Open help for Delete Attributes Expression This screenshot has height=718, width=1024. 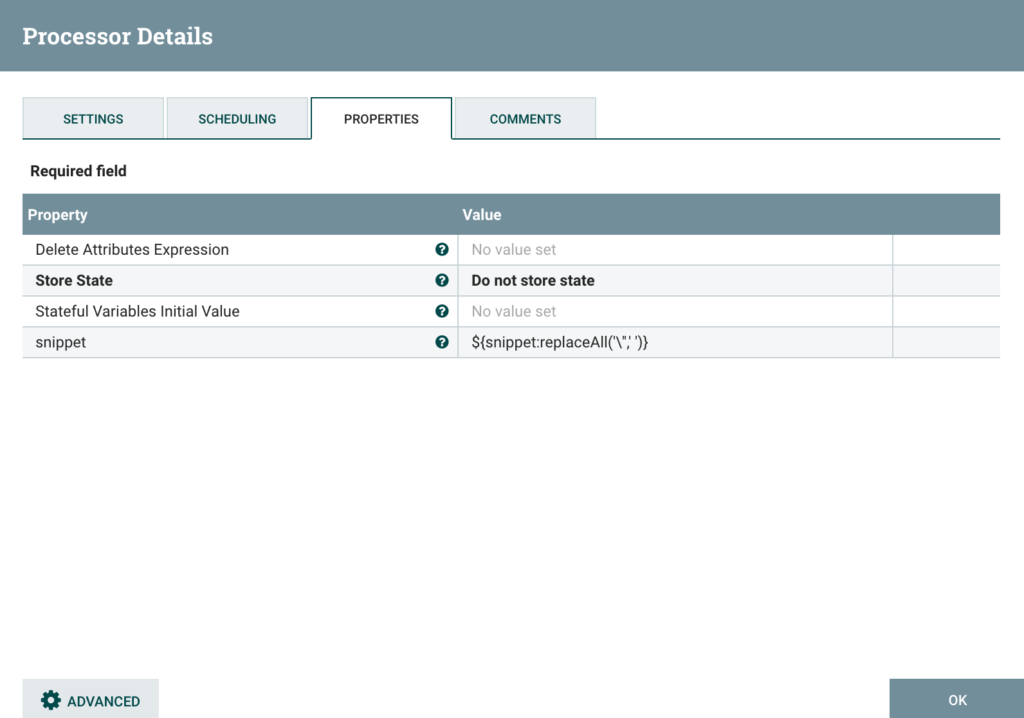click(x=441, y=250)
